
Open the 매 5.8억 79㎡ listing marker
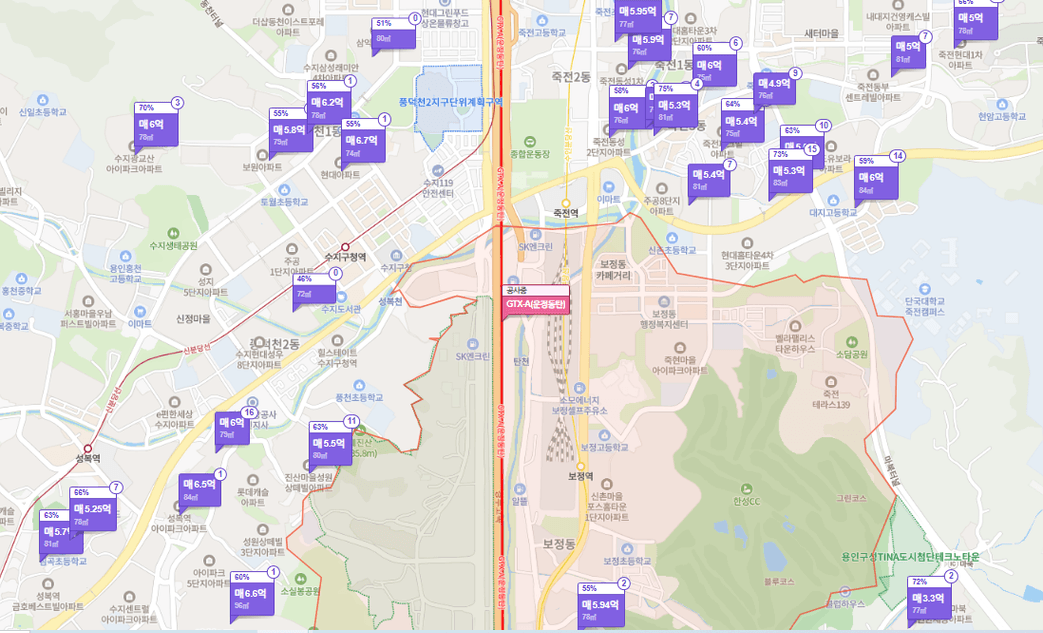290,130
